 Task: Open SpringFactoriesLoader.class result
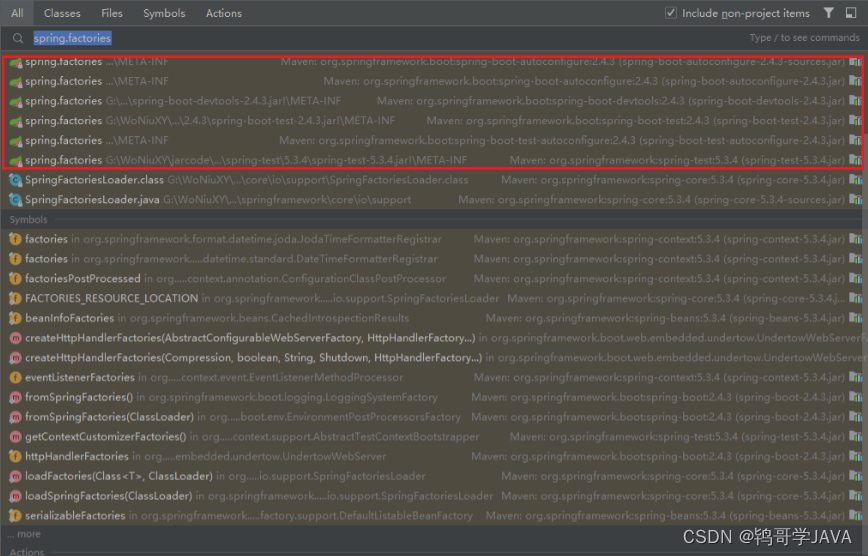pyautogui.click(x=434, y=180)
